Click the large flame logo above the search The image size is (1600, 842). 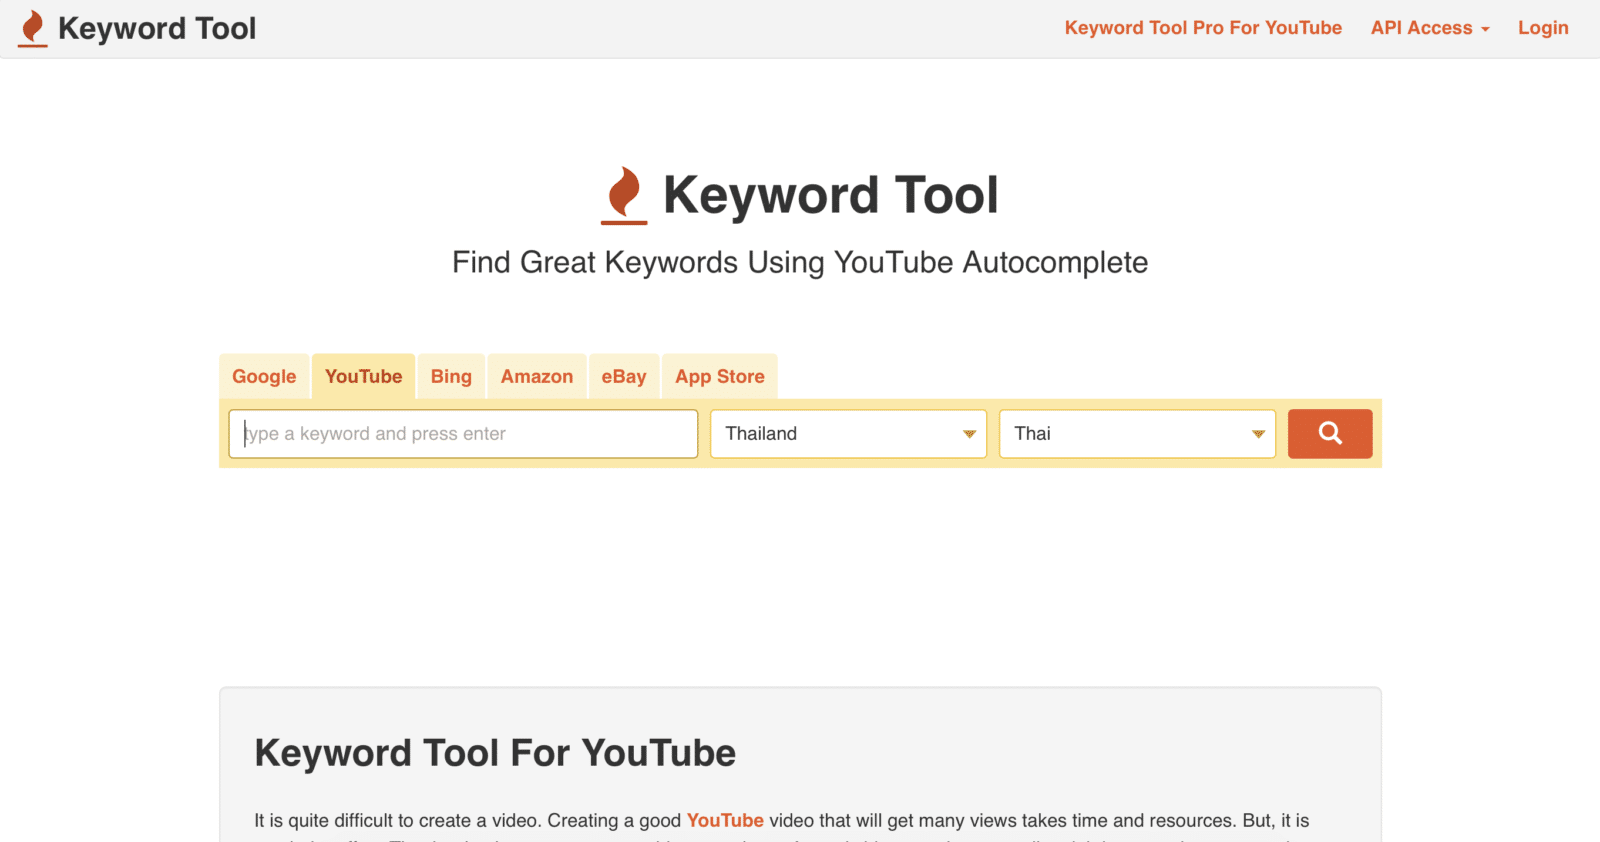pyautogui.click(x=625, y=195)
